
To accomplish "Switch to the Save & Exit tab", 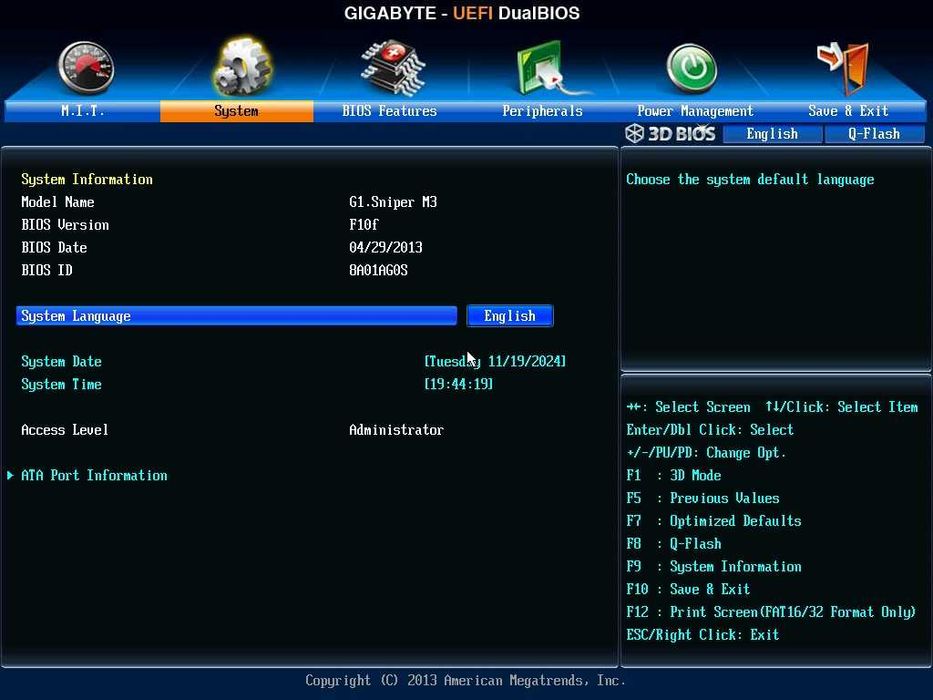I will (848, 111).
